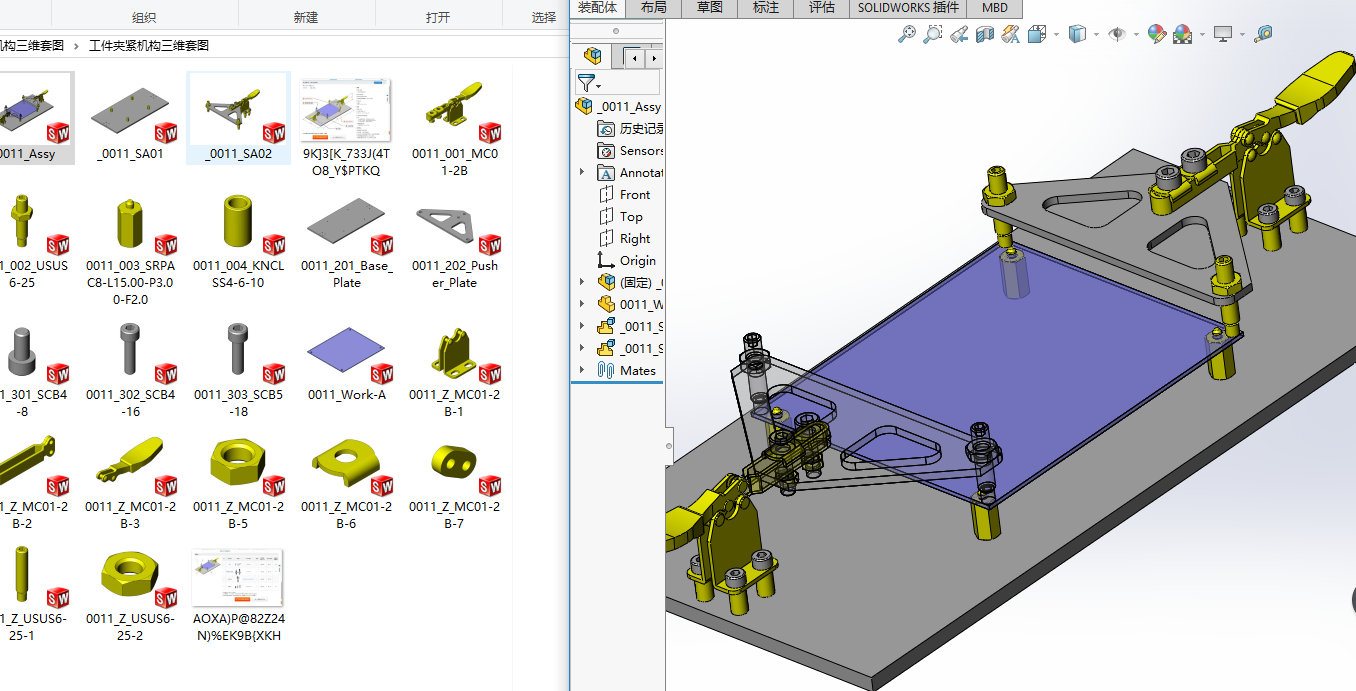Click the Apply Scene icon
The height and width of the screenshot is (691, 1356).
[x=1182, y=34]
